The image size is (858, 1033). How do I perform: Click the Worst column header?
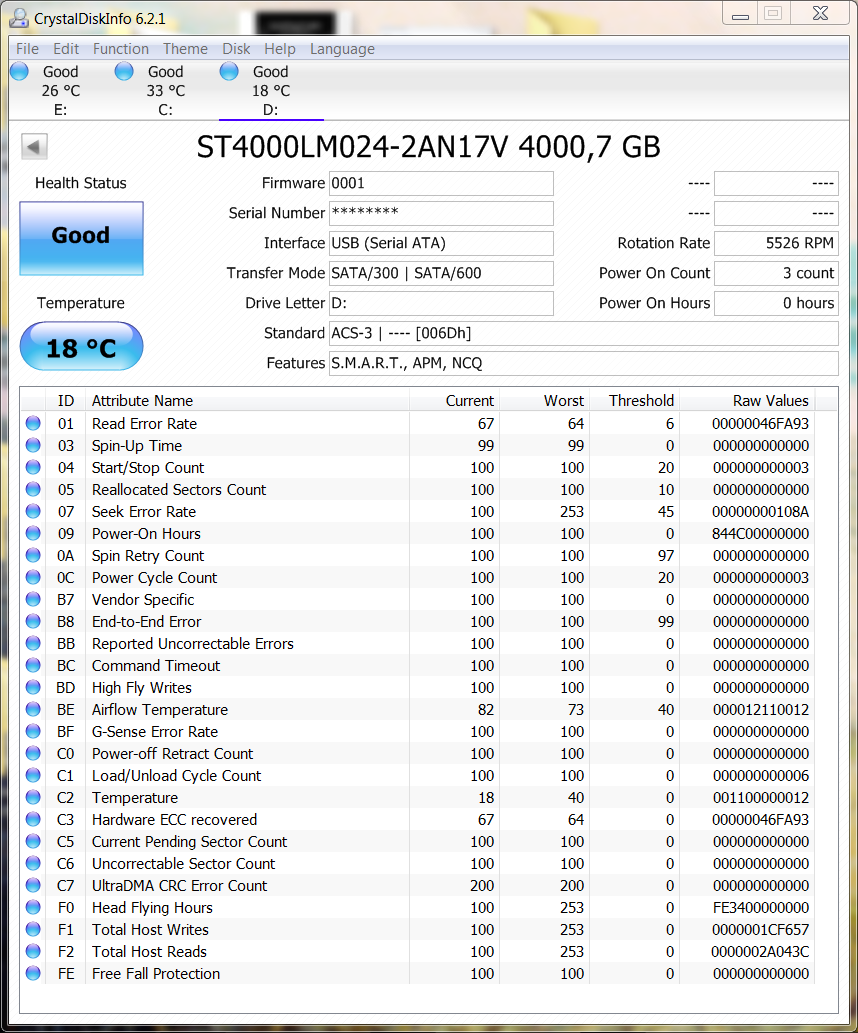tap(545, 401)
